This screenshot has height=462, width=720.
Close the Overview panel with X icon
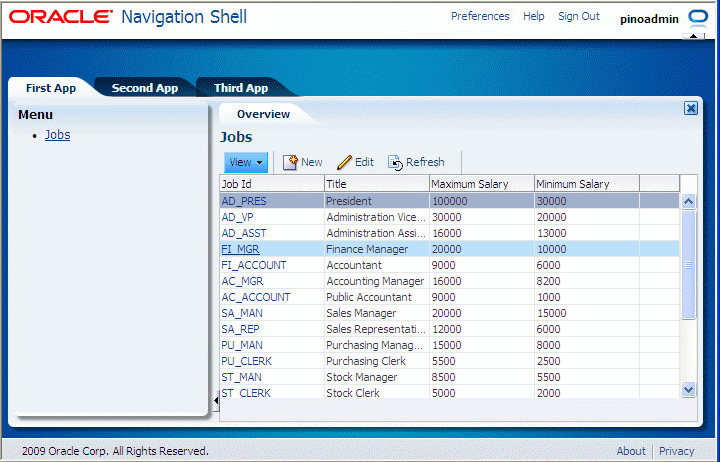coord(691,108)
